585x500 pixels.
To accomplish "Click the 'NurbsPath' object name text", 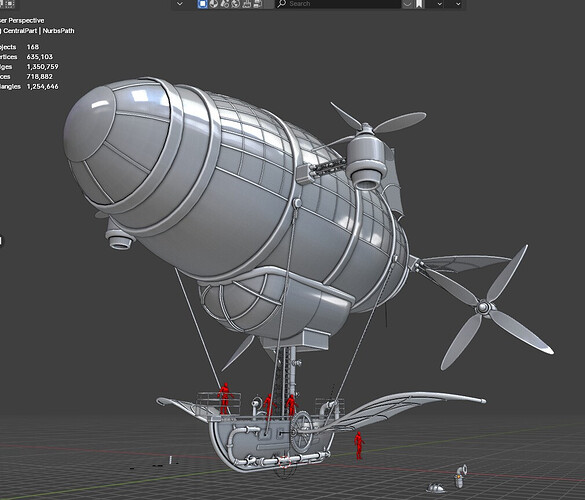I will (59, 31).
